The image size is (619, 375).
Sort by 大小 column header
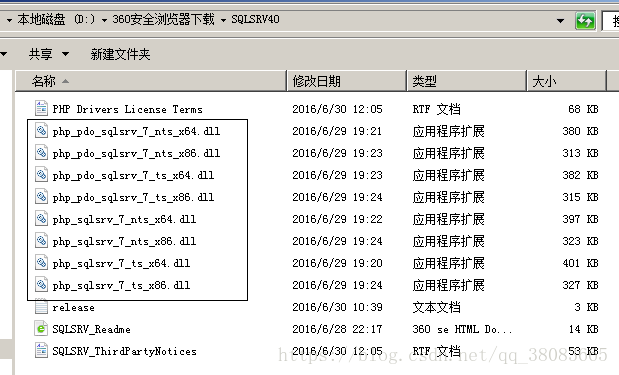[x=566, y=81]
